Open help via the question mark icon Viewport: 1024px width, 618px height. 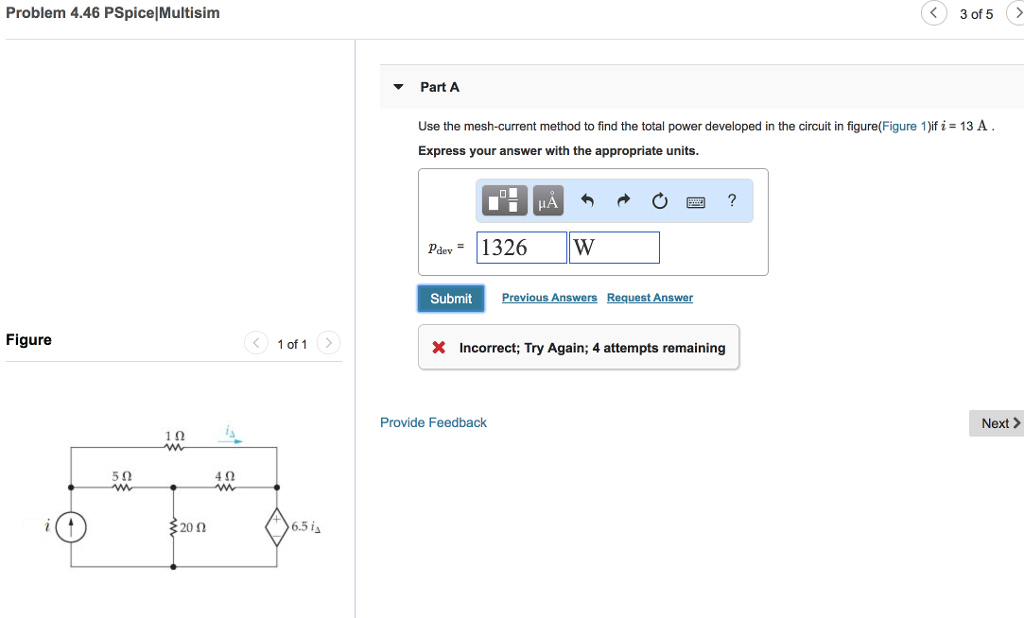point(731,200)
